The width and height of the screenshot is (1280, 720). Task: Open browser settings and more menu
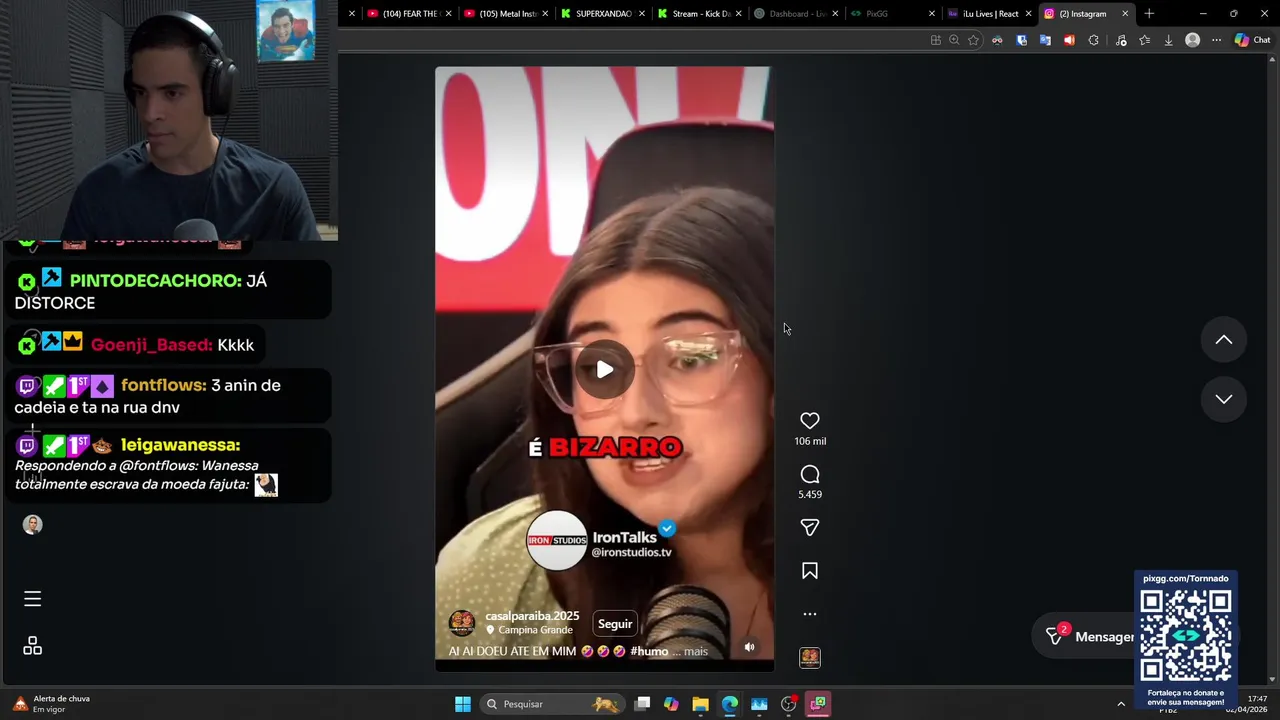point(1216,40)
